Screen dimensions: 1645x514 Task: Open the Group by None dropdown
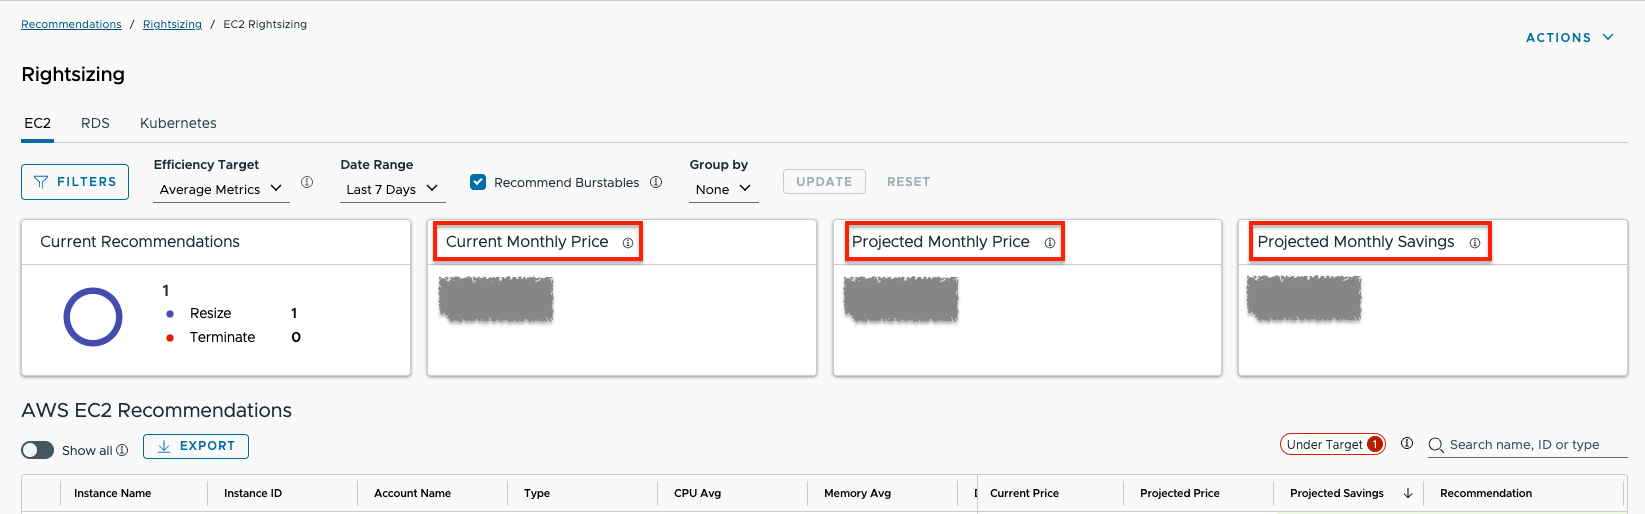(723, 189)
